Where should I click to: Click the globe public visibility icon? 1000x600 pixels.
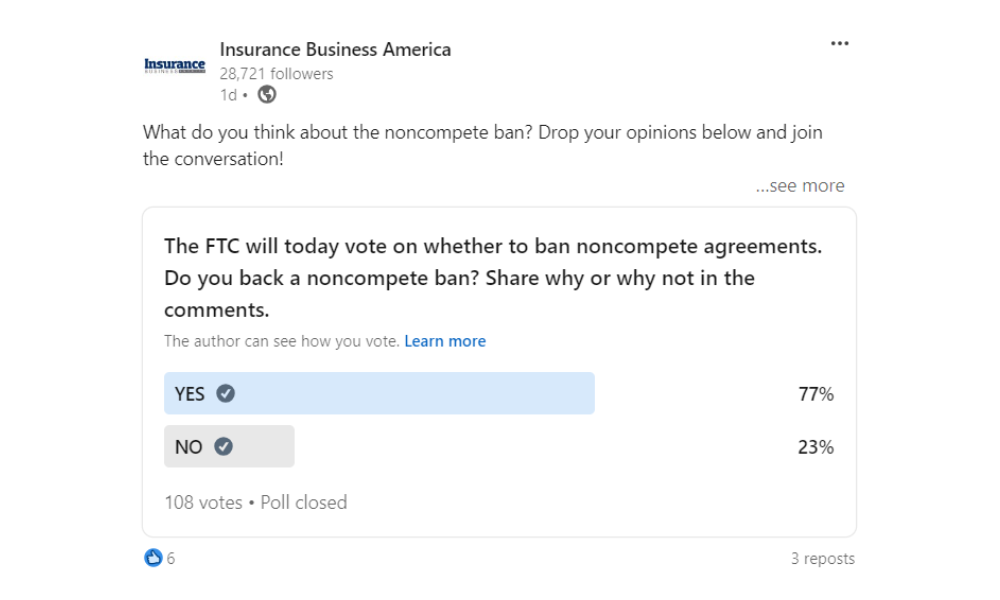click(x=266, y=95)
